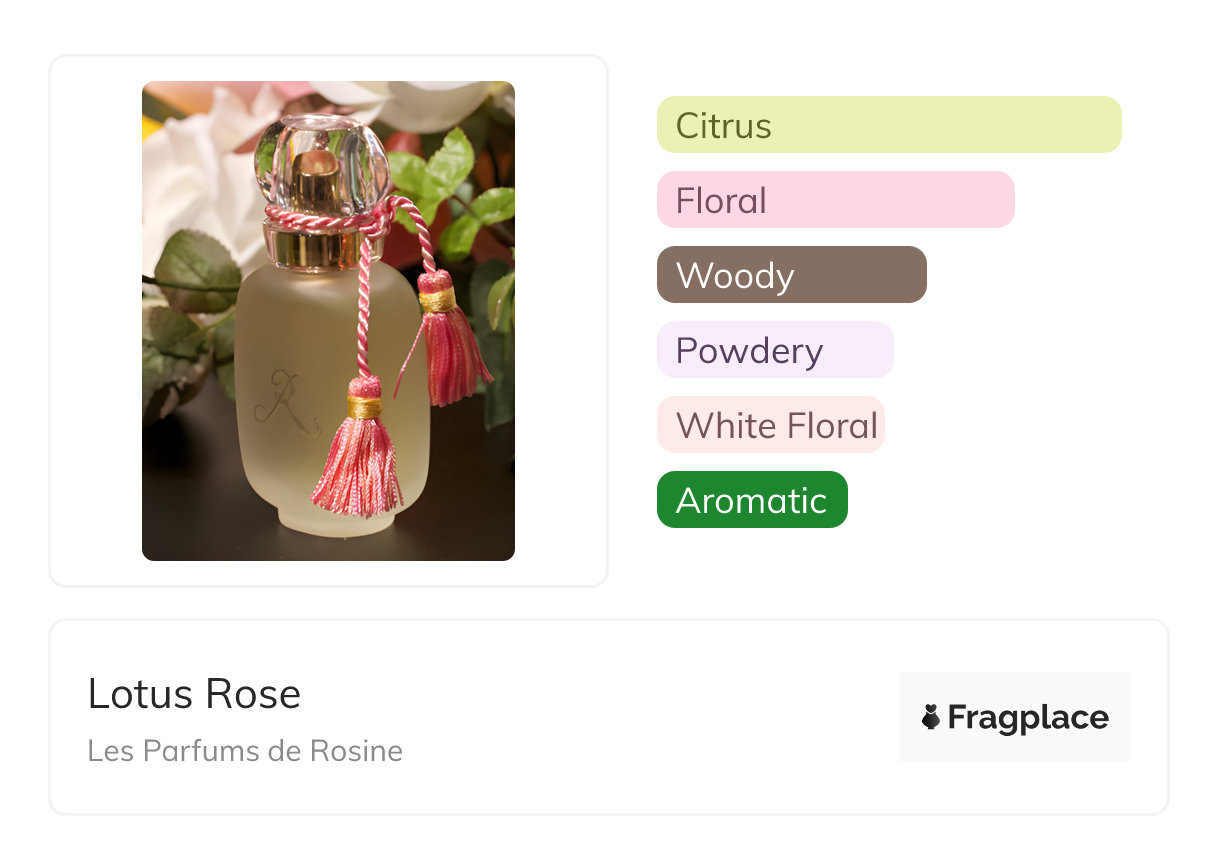This screenshot has width=1218, height=864.
Task: Choose the Powdery accord bar
Action: click(774, 350)
